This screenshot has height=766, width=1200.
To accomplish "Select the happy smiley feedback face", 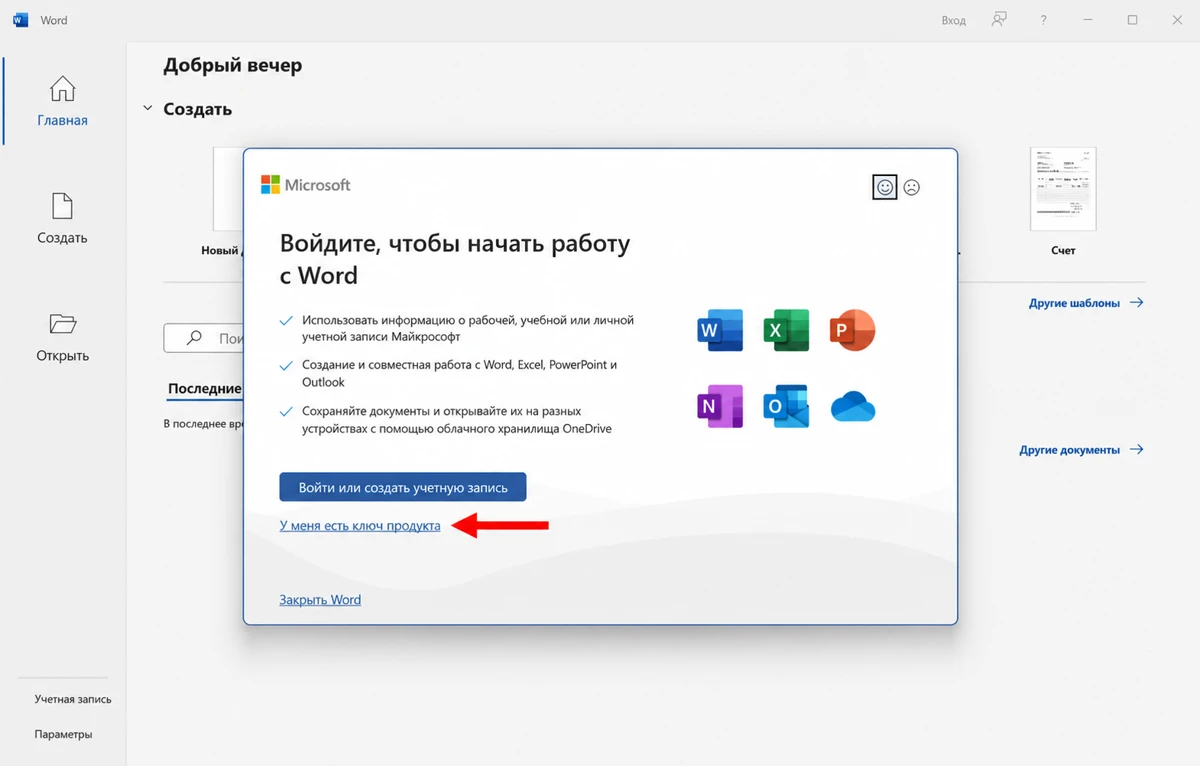I will (x=884, y=187).
